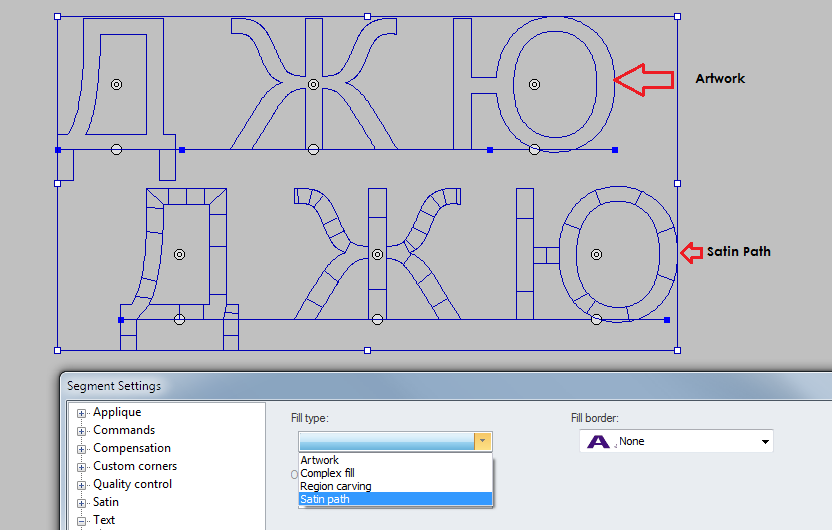Image resolution: width=832 pixels, height=530 pixels.
Task: Choose Complex fill in the list
Action: click(327, 473)
